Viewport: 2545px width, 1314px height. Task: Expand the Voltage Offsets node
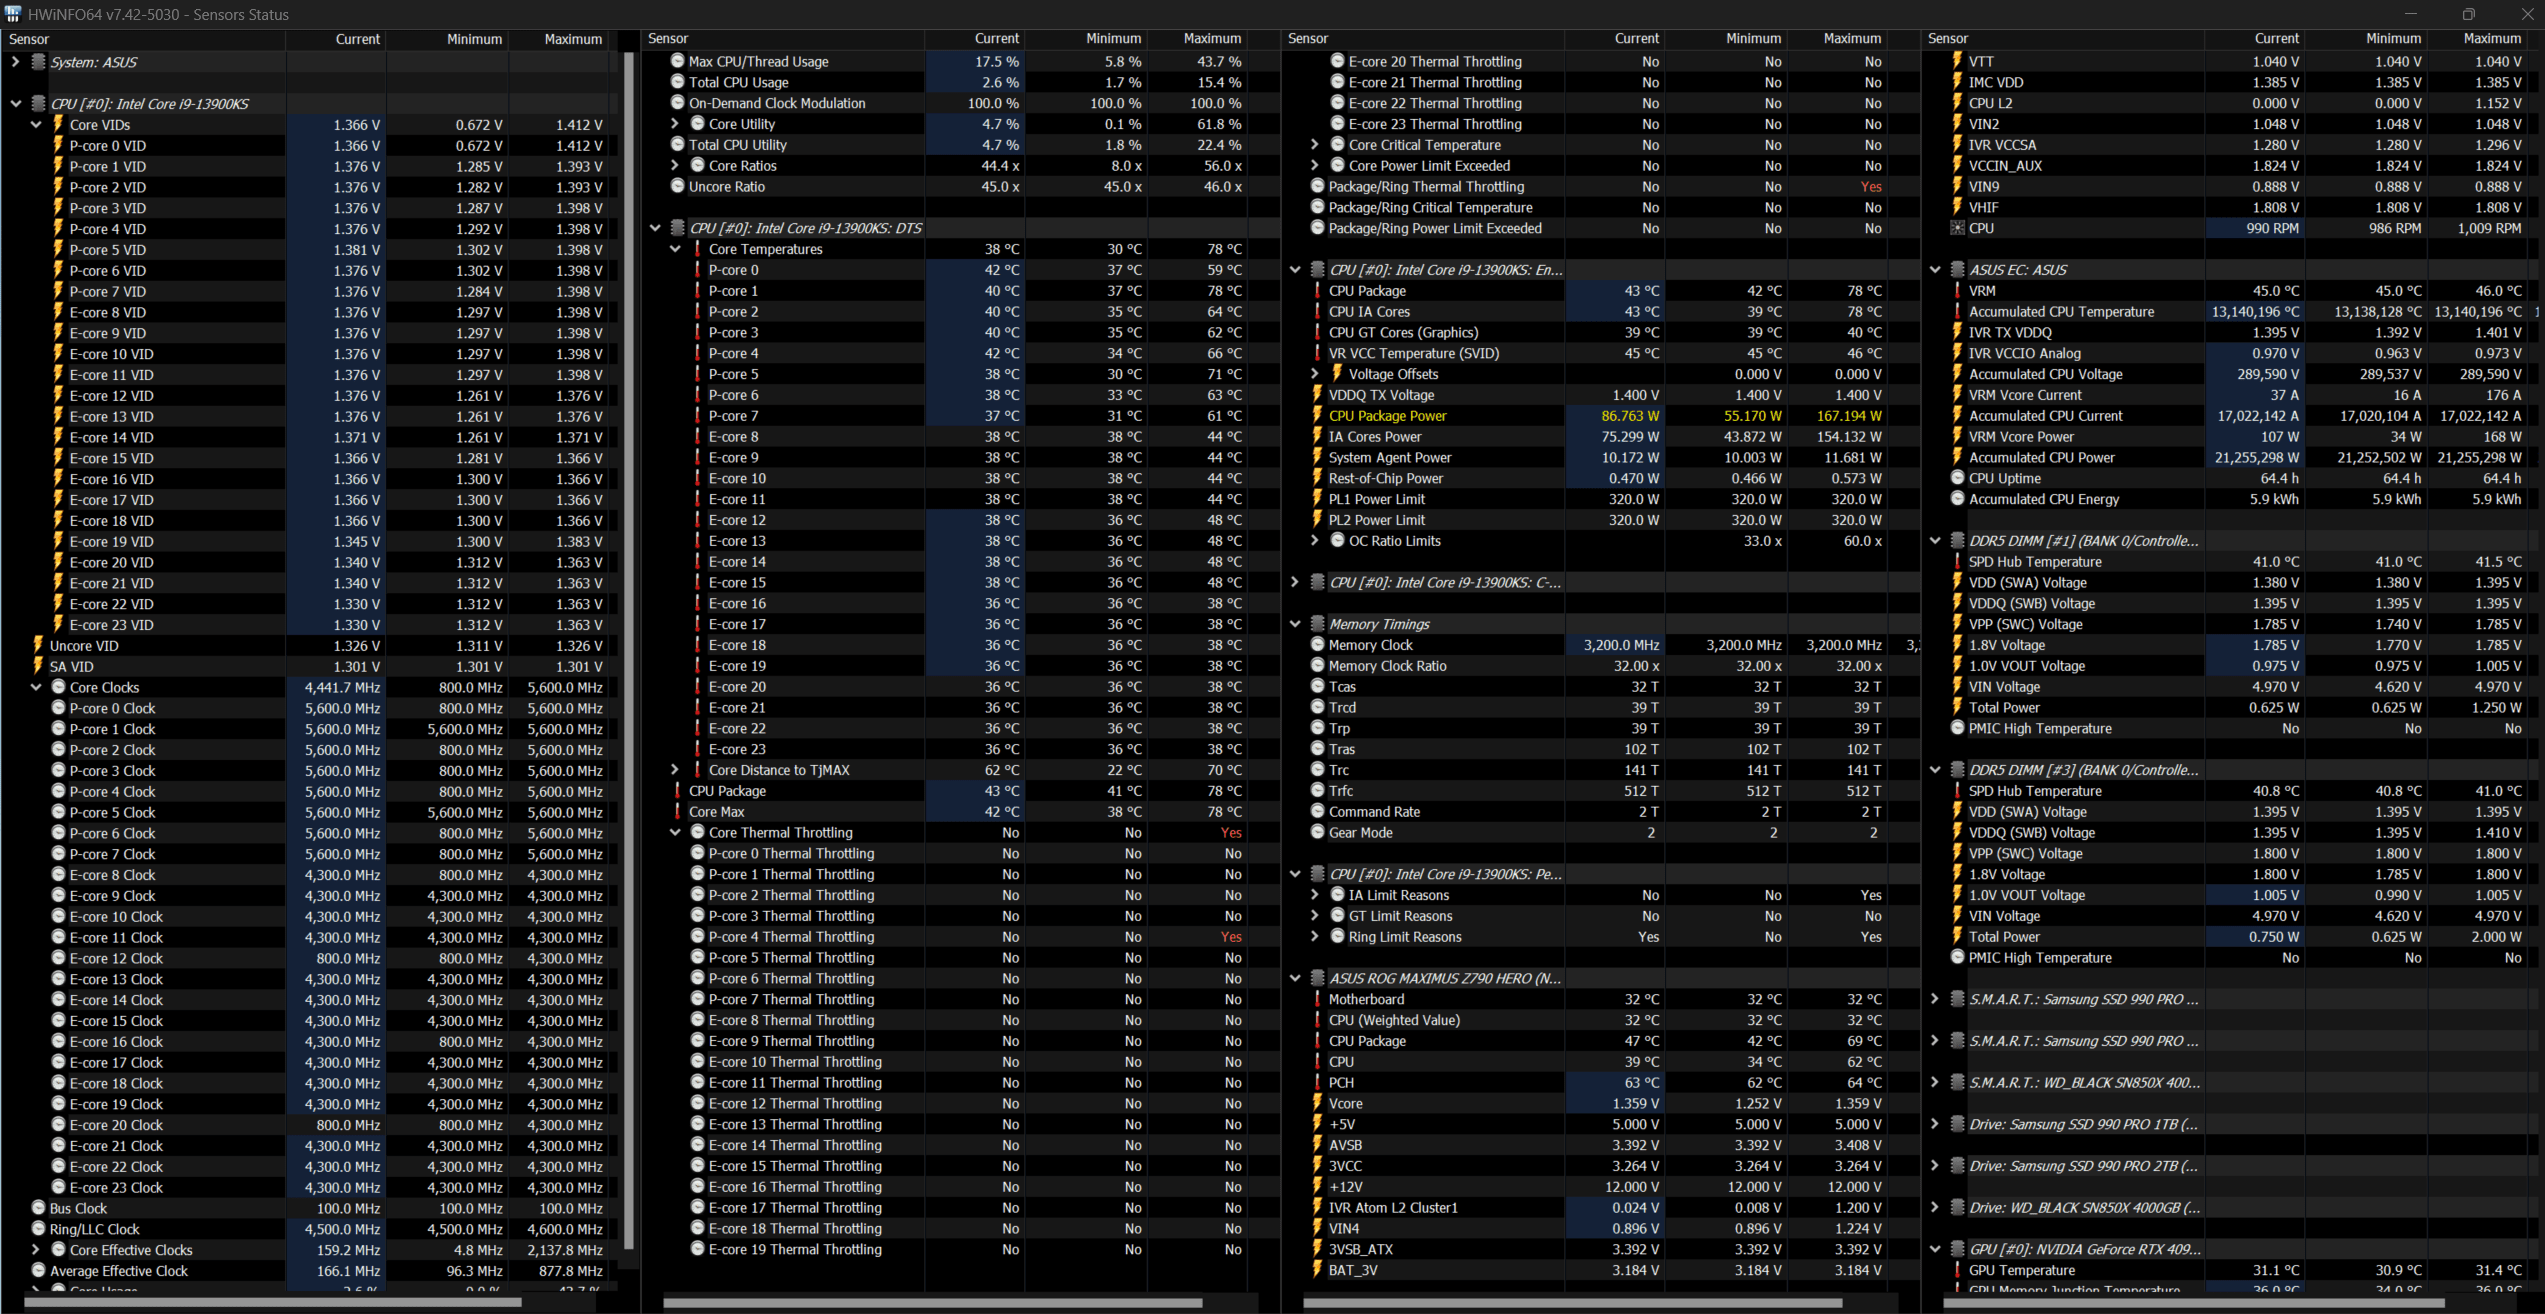pyautogui.click(x=1315, y=374)
